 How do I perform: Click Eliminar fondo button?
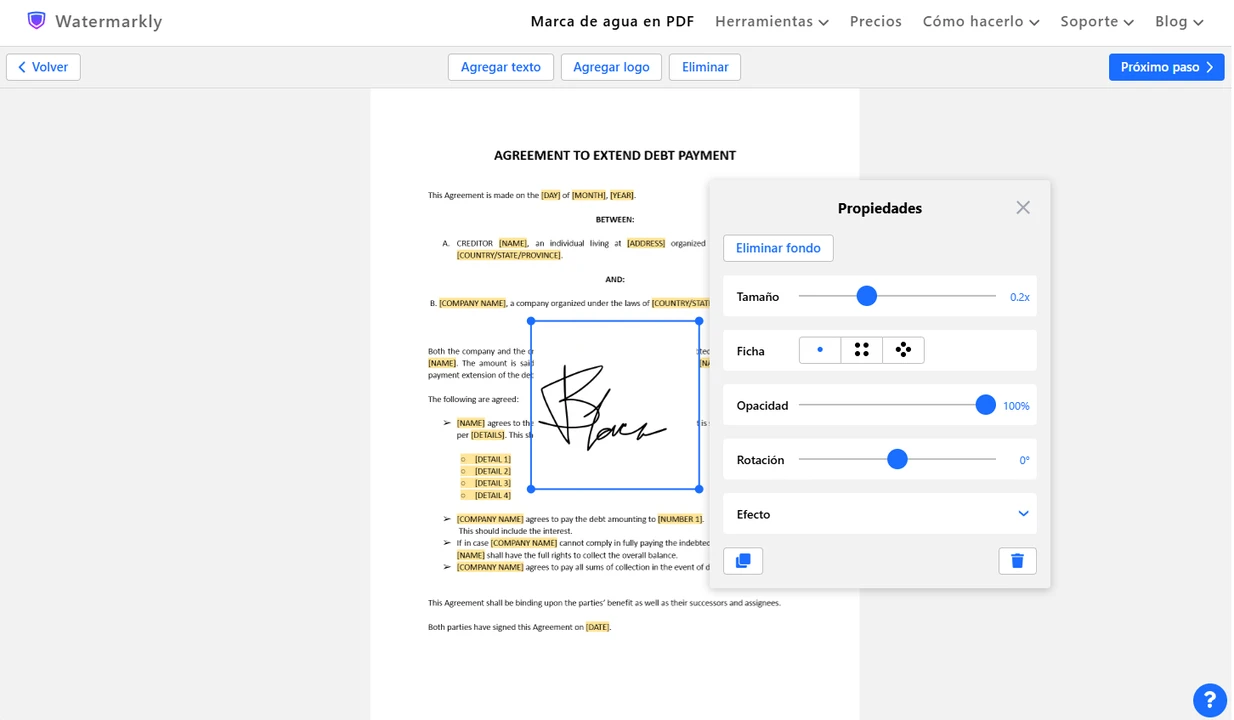[x=778, y=248]
